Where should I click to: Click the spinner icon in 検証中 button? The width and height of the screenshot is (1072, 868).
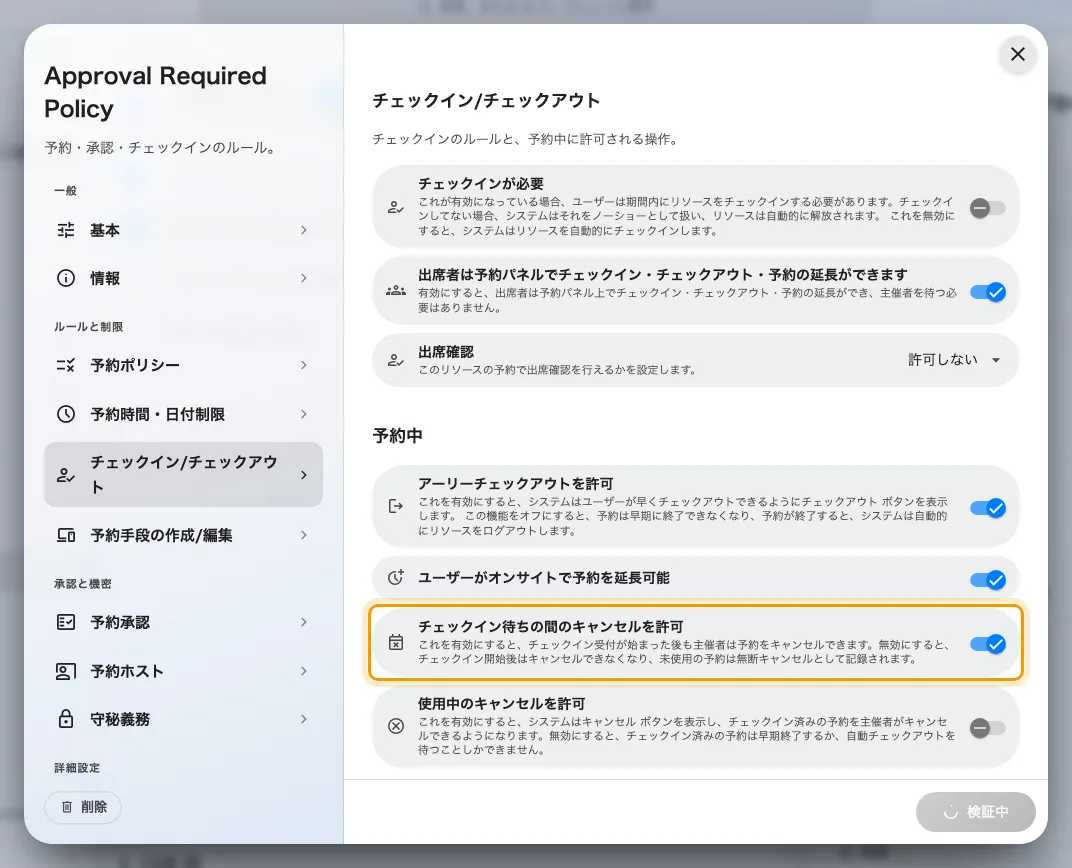pyautogui.click(x=950, y=812)
